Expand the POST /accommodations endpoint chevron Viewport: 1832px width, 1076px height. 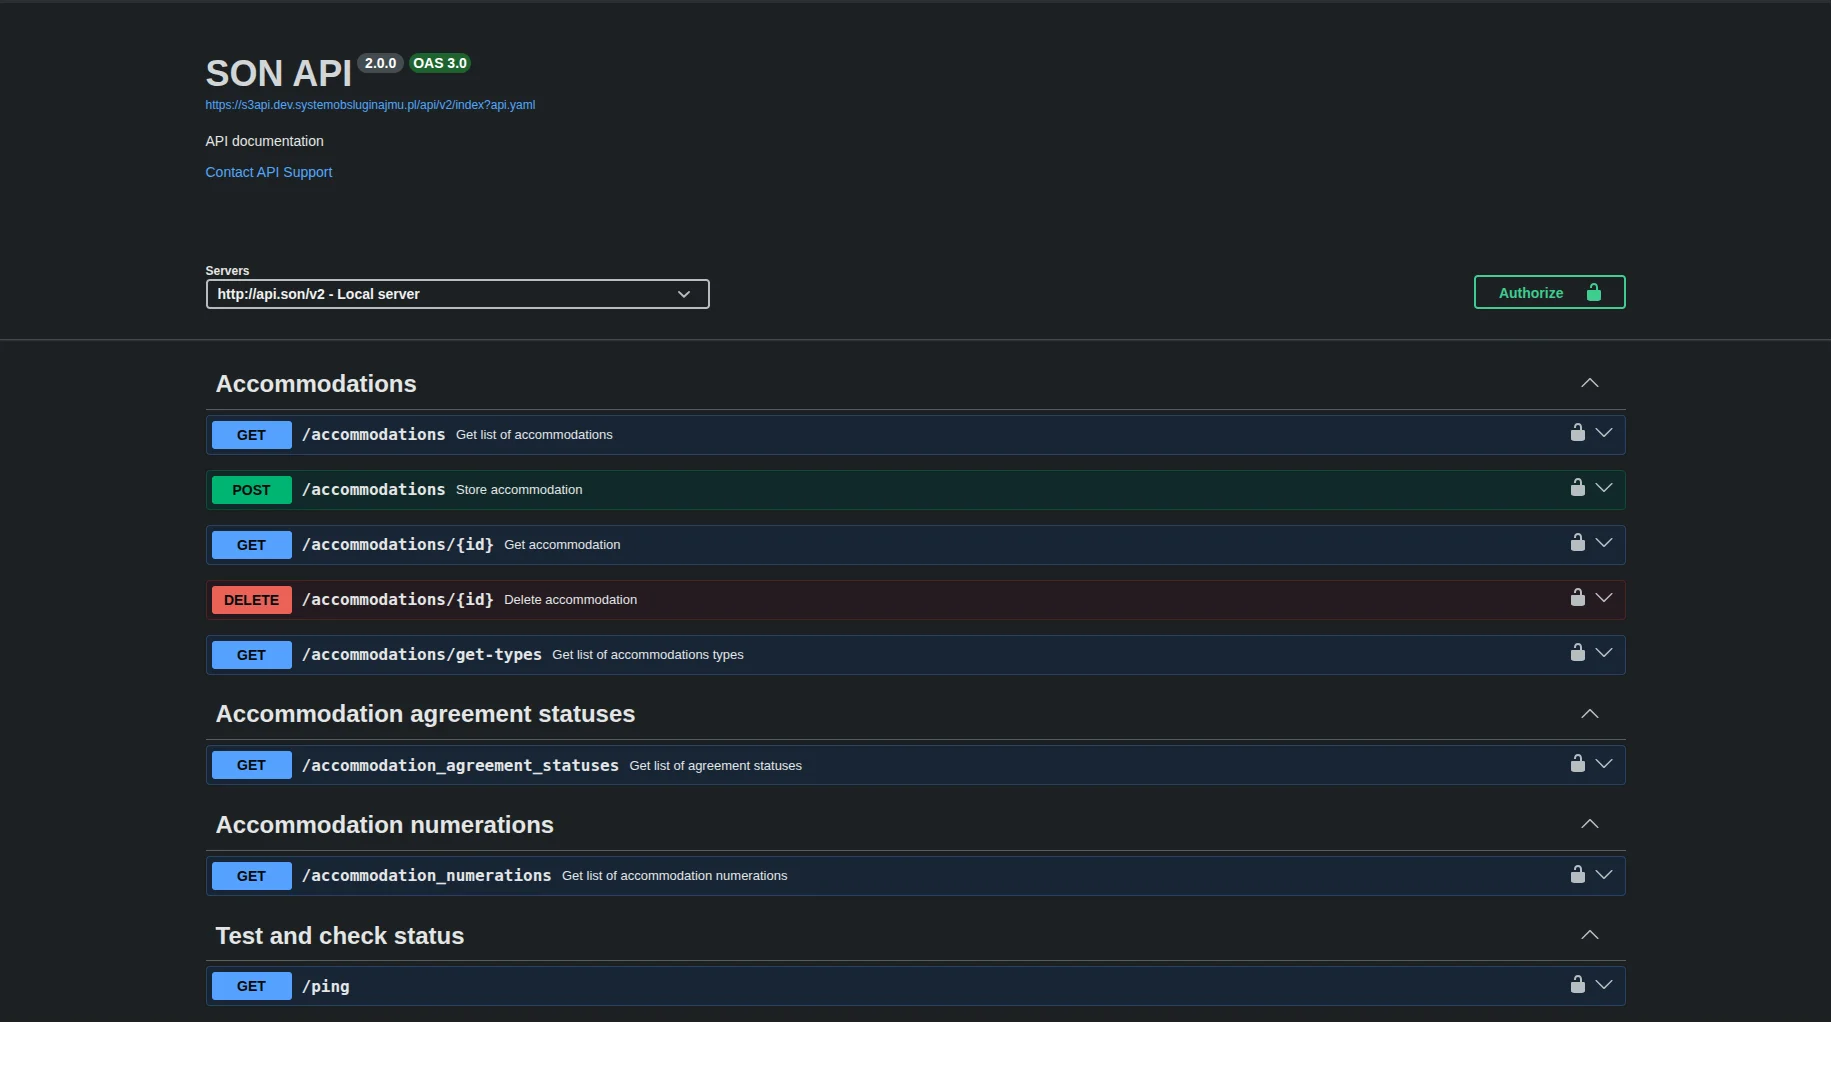pyautogui.click(x=1604, y=488)
